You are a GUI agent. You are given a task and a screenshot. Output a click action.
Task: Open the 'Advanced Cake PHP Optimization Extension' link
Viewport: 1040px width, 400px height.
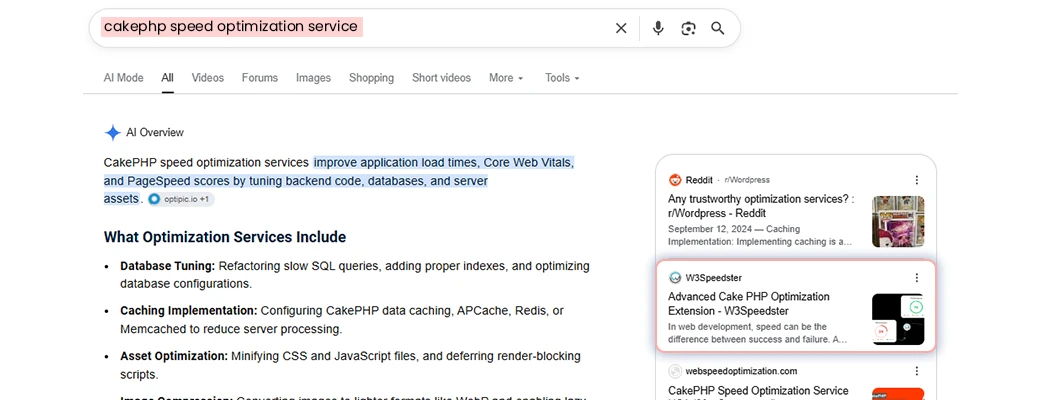coord(749,304)
